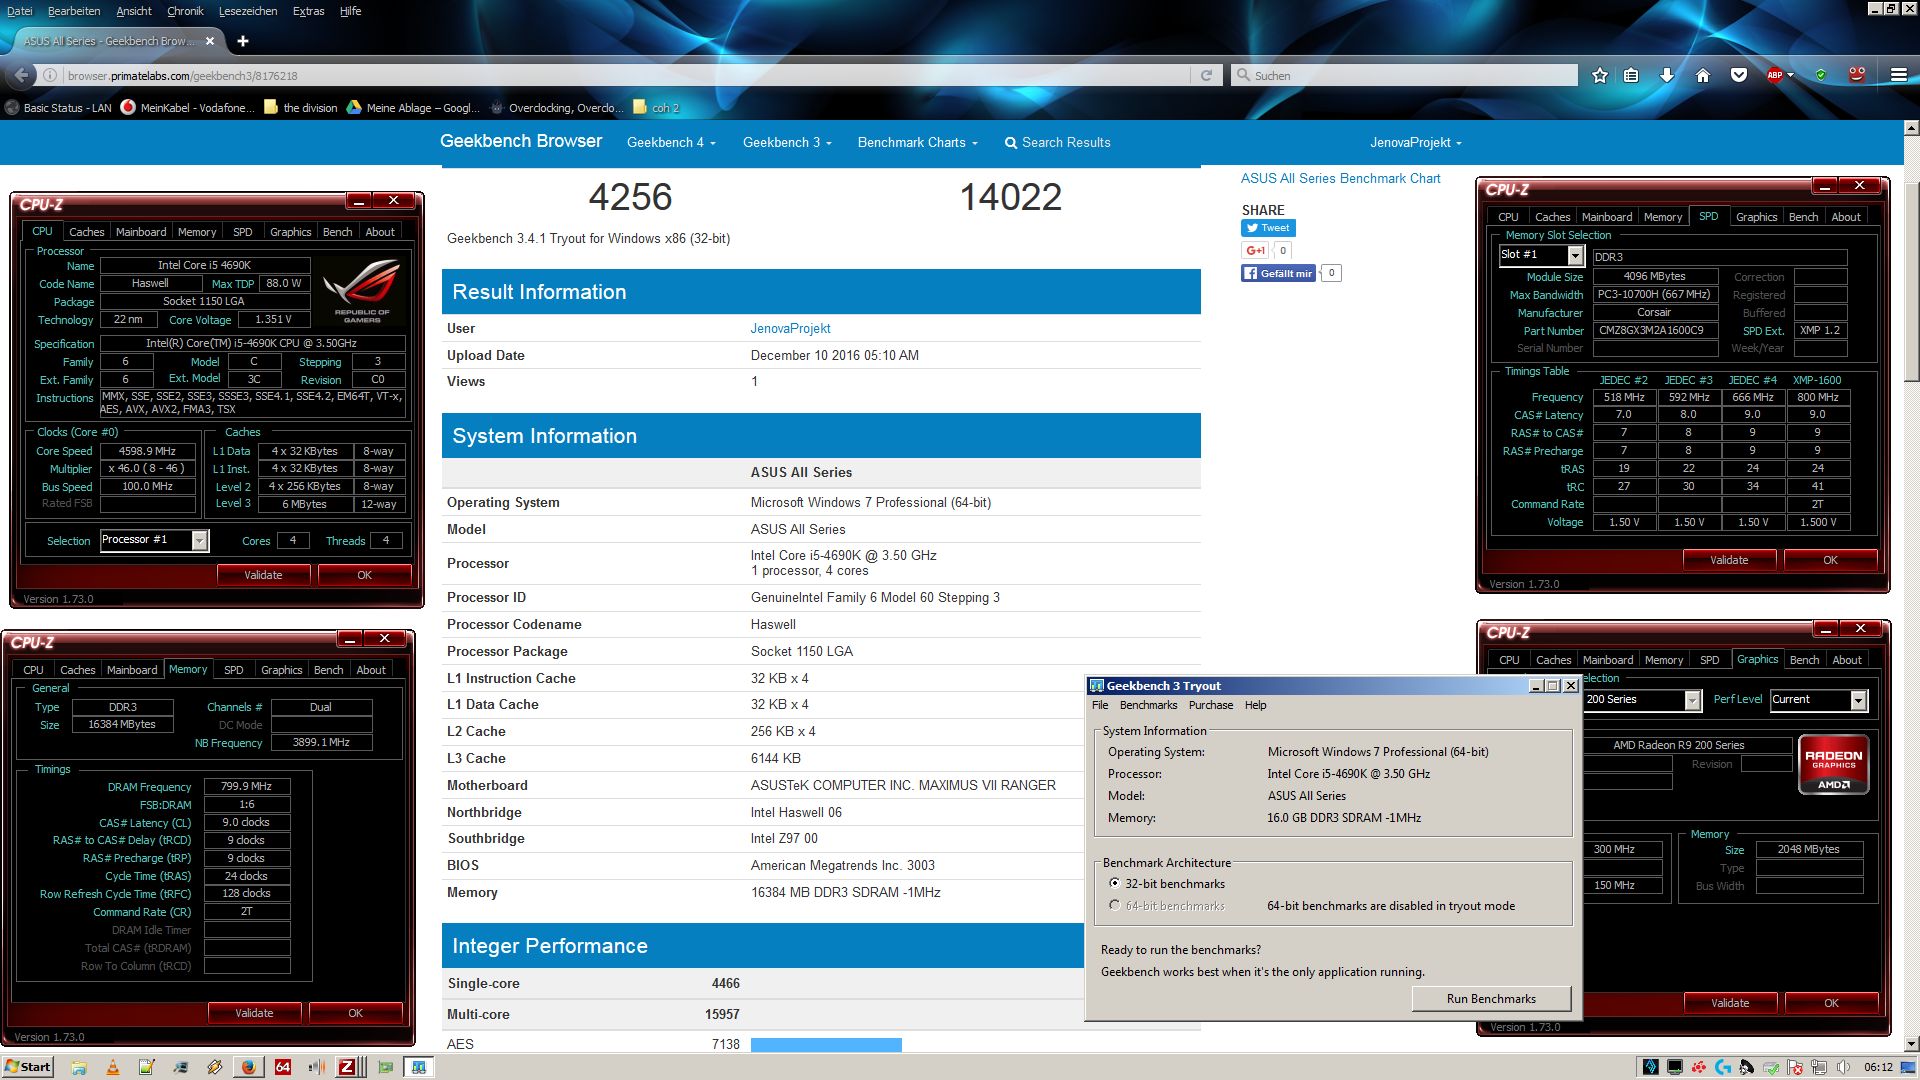Viewport: 1920px width, 1080px height.
Task: Close the ASUS All Series browser tab
Action: (210, 41)
